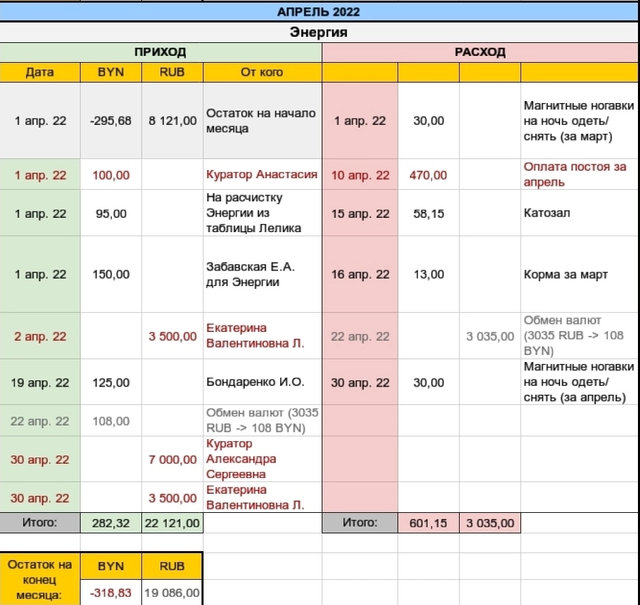Select the ПРИХОД section header
The width and height of the screenshot is (640, 605).
tap(160, 52)
